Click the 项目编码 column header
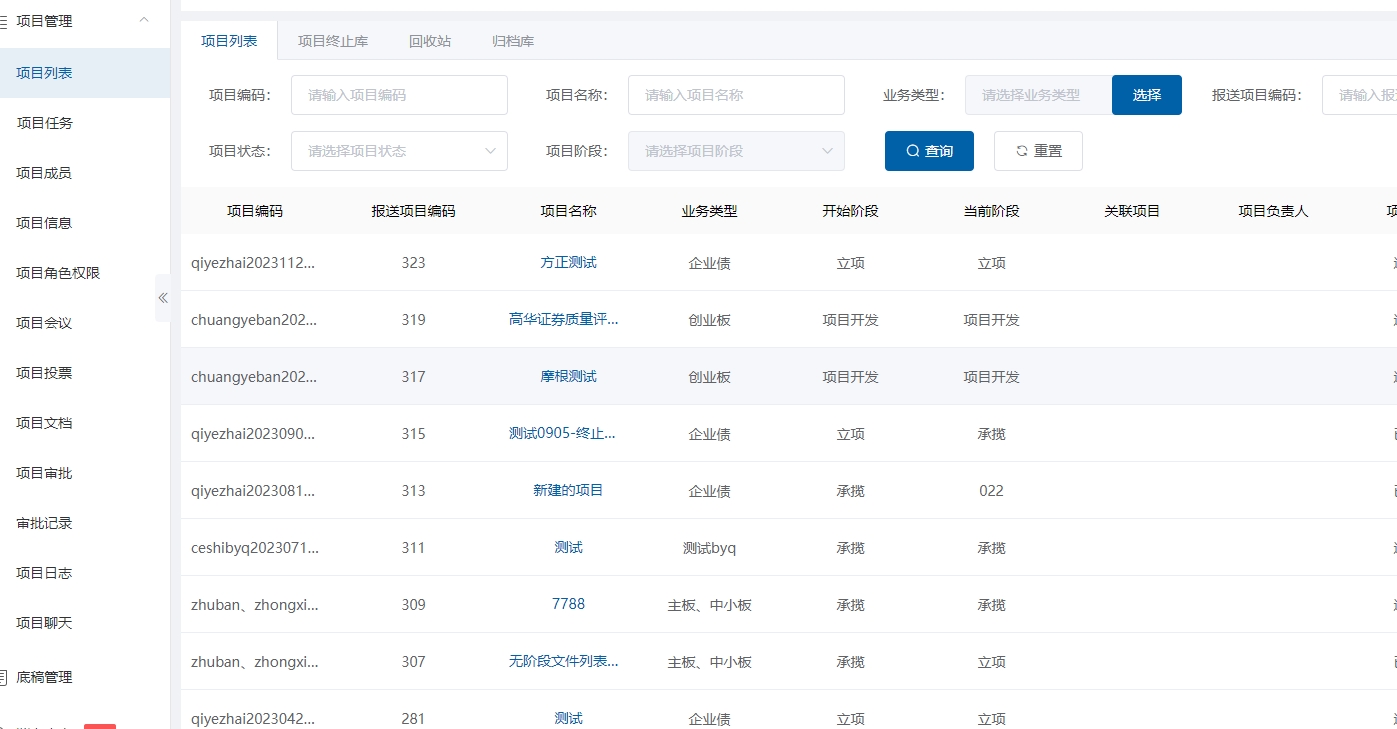Screen dimensions: 1397x729 pos(255,211)
